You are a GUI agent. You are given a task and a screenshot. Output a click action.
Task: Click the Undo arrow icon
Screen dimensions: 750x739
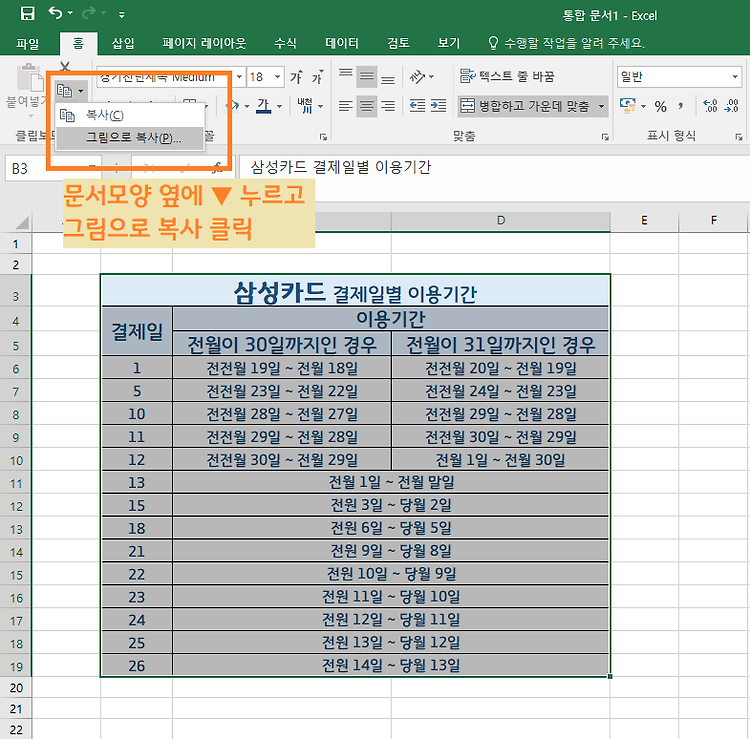click(55, 13)
